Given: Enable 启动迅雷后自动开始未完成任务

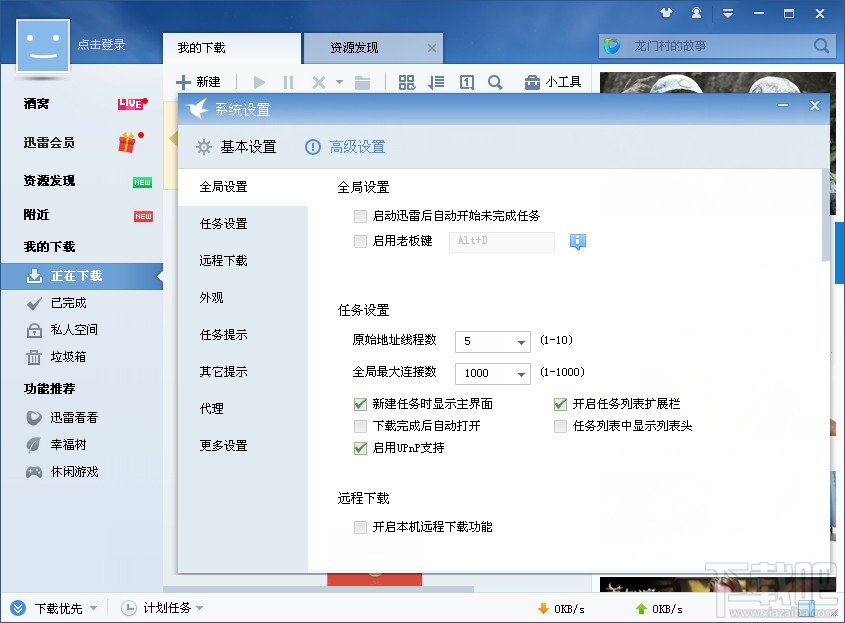Looking at the screenshot, I should (360, 216).
